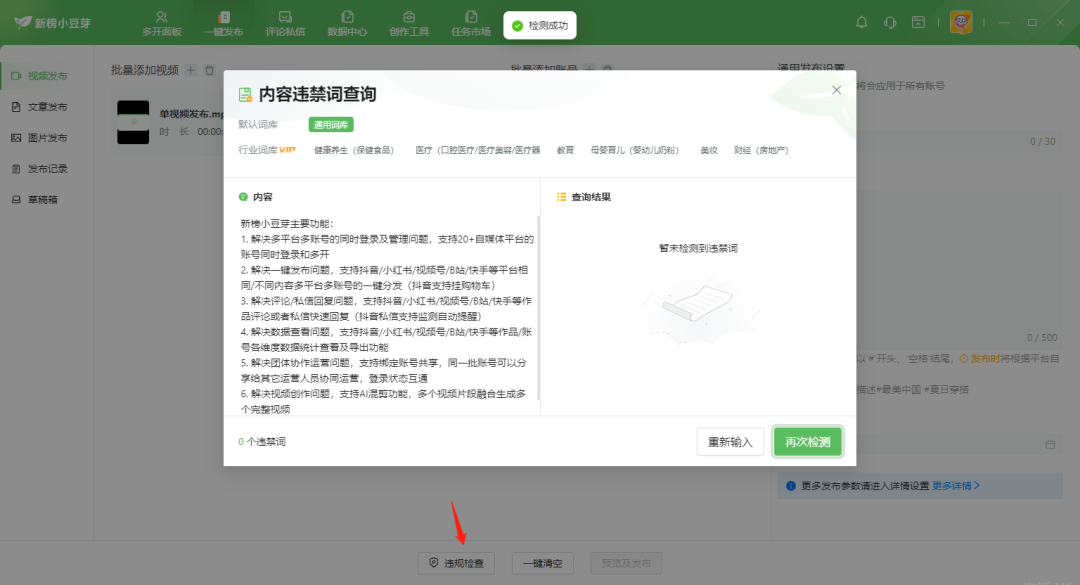
Task: Click the 批量添加视频 heading
Action: 145,70
